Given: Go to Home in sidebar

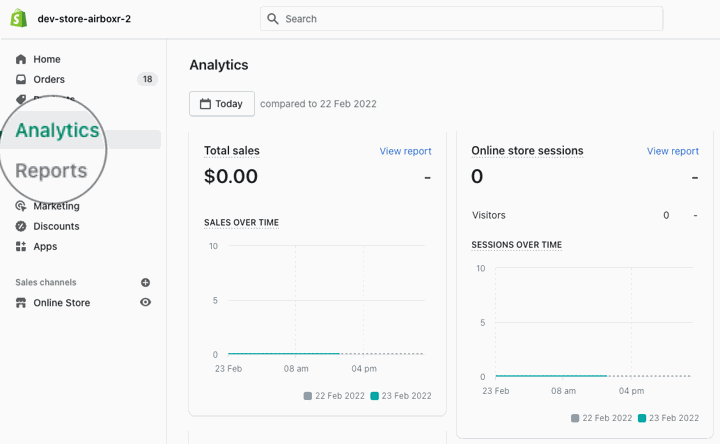Looking at the screenshot, I should pos(47,59).
